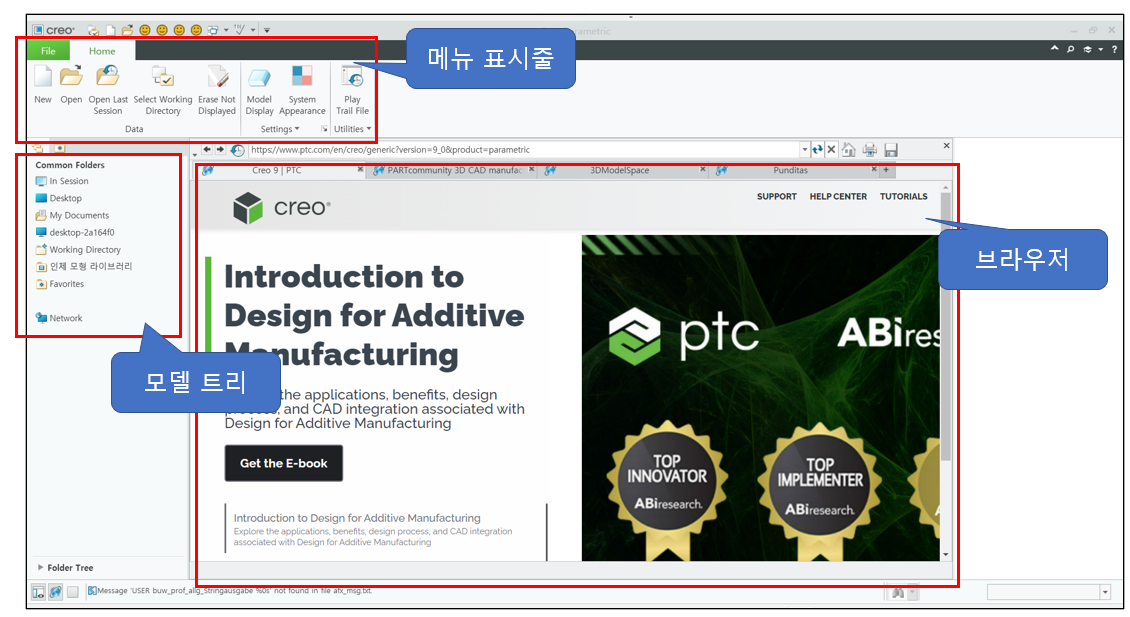1130x617 pixels.
Task: Expand the Settings group dropdown
Action: [x=280, y=129]
